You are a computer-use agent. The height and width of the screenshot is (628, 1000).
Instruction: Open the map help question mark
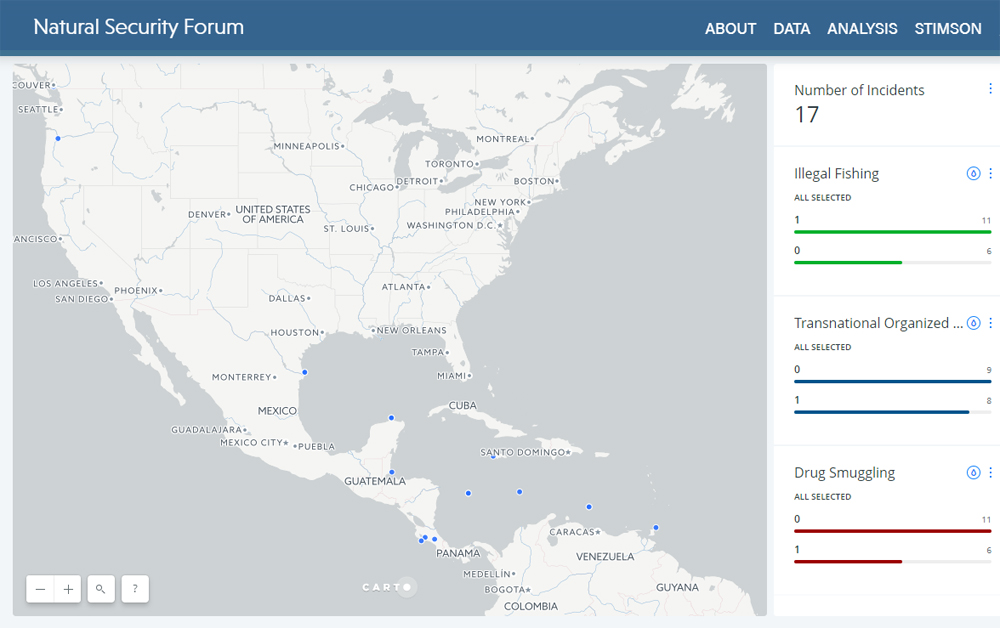point(135,590)
